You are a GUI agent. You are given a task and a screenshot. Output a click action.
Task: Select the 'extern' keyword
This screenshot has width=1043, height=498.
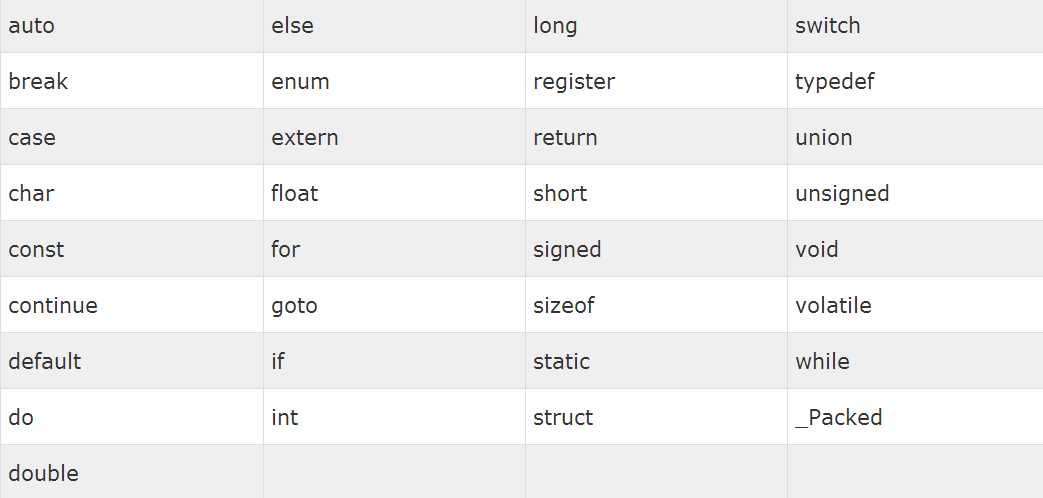click(305, 137)
